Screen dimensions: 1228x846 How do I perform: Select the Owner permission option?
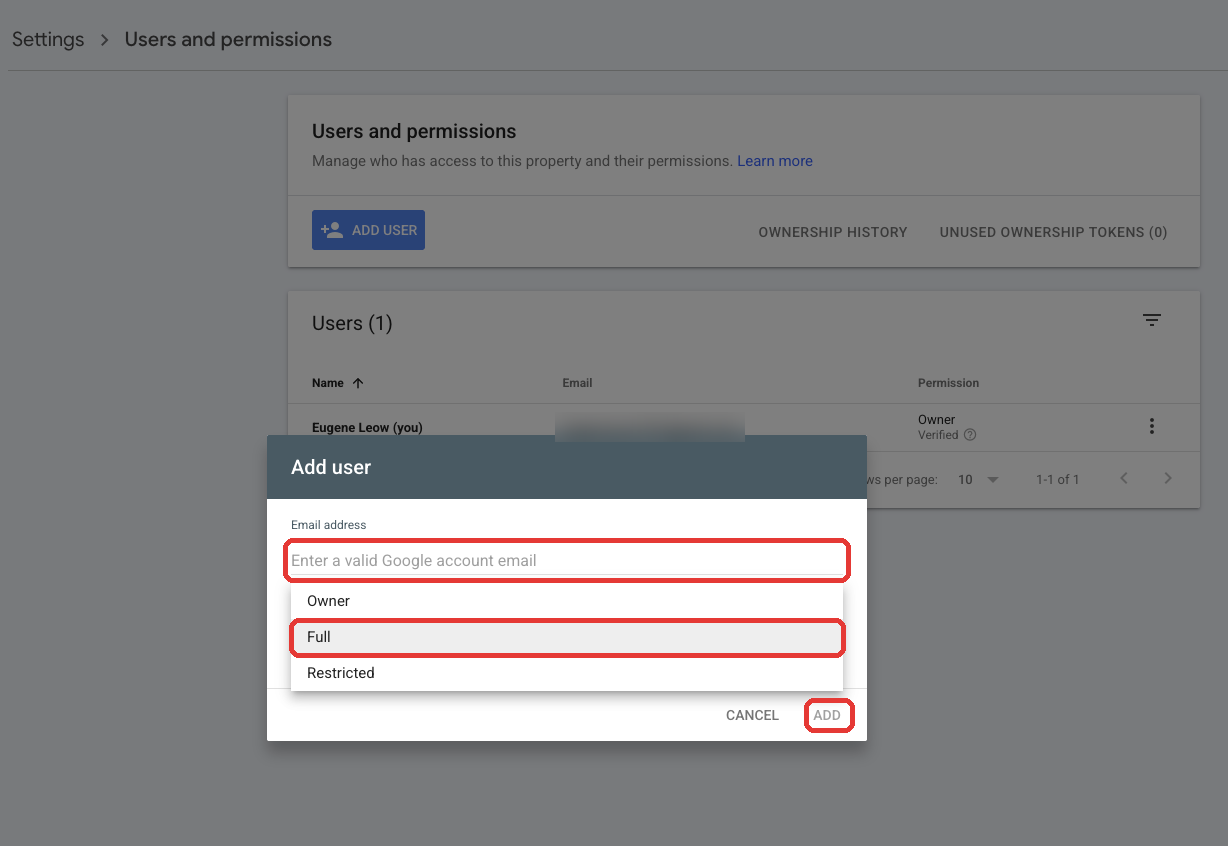click(567, 601)
